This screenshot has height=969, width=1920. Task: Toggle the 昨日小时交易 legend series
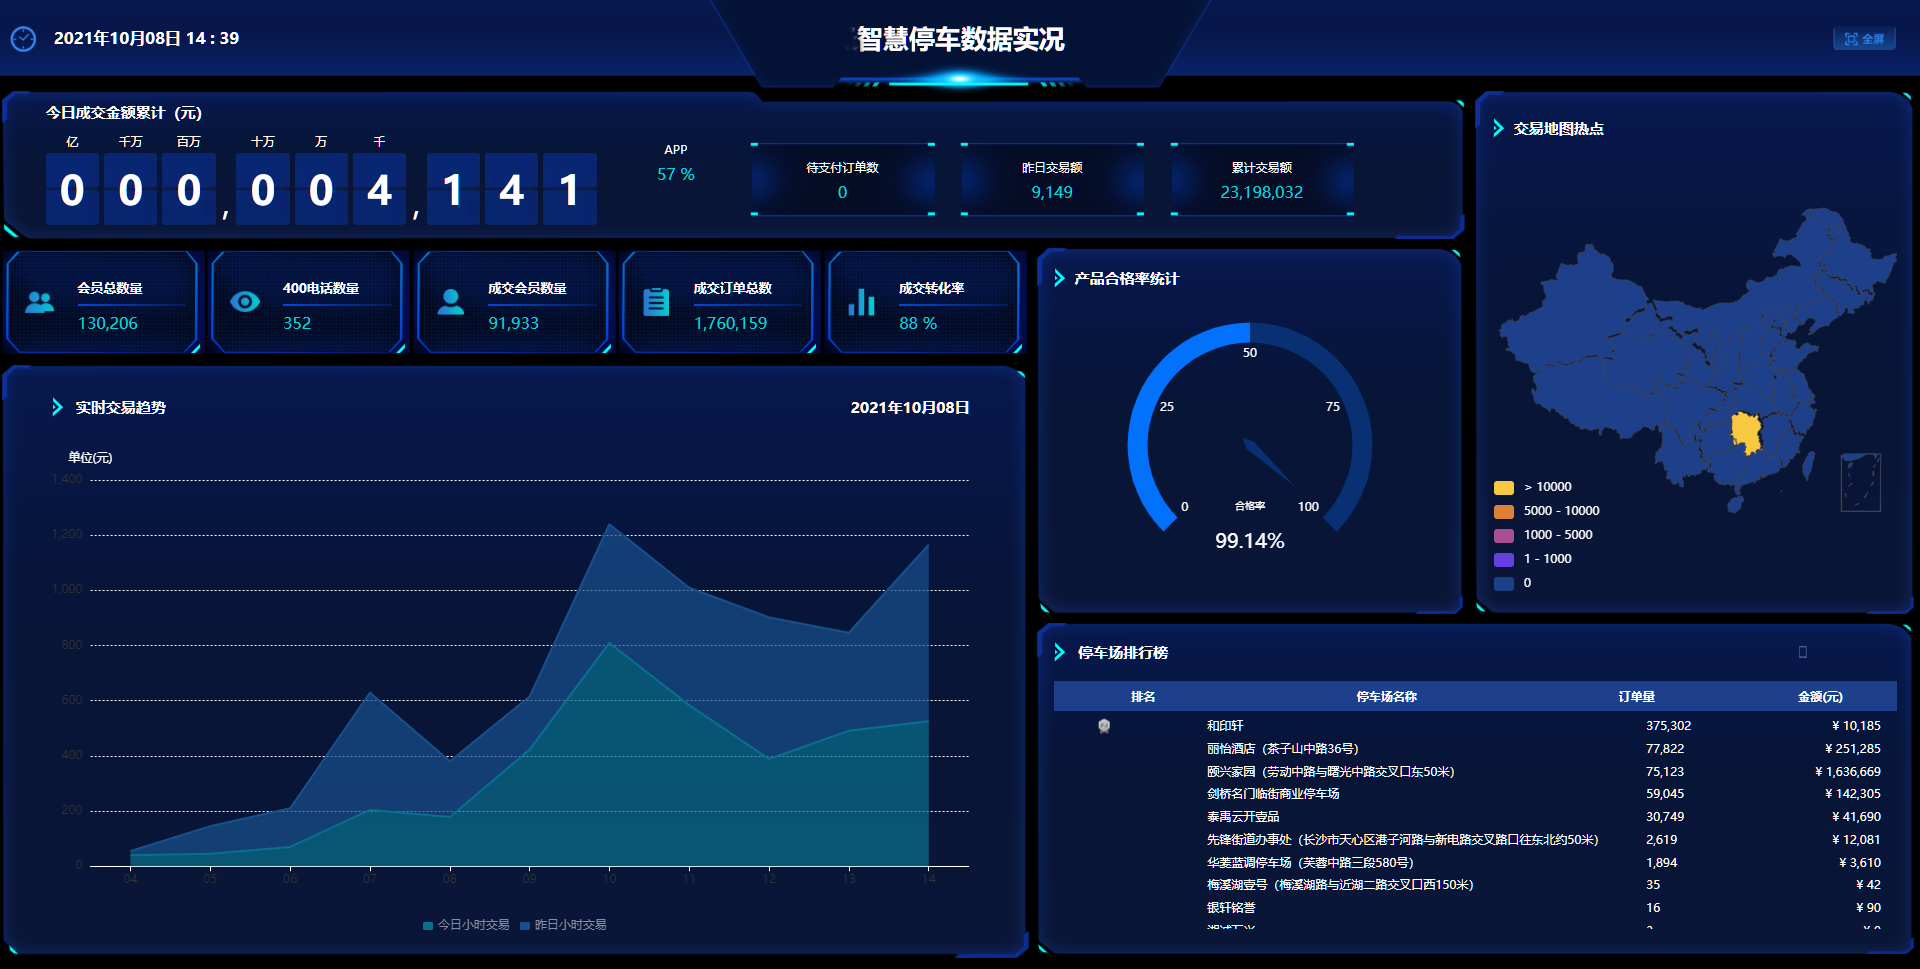point(563,925)
